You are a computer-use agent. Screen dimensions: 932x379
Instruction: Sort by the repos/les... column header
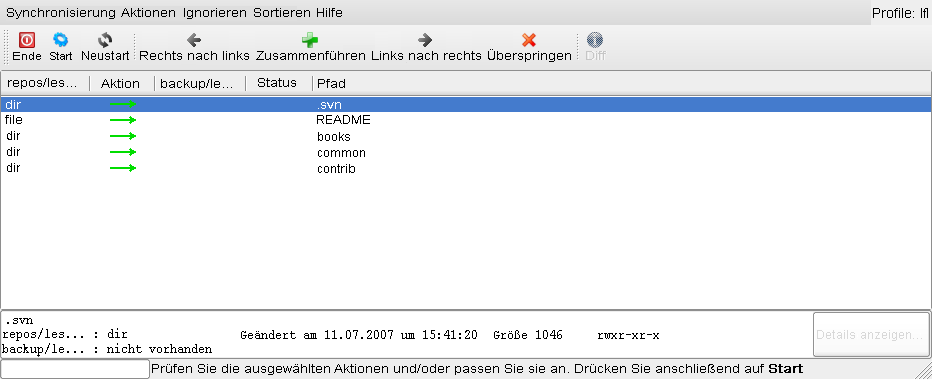[x=45, y=83]
